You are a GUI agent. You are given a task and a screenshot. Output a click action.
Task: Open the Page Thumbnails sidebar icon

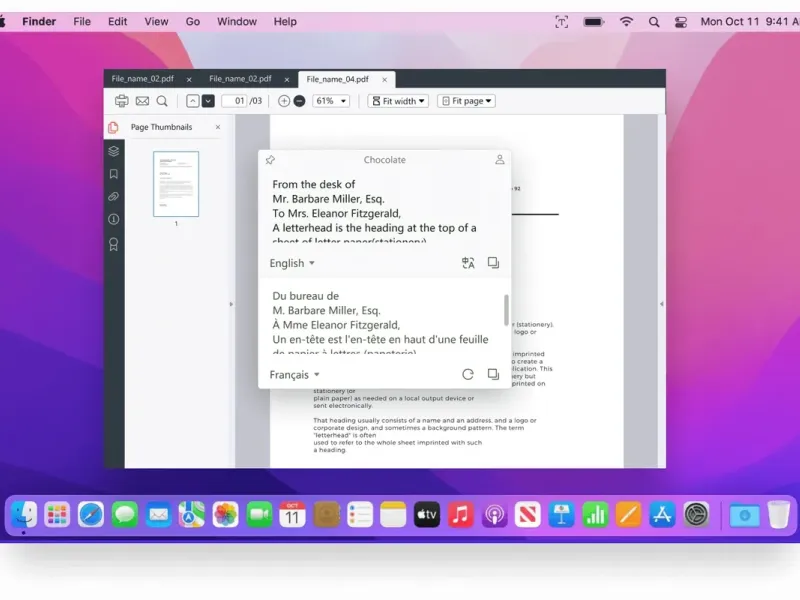click(x=113, y=128)
